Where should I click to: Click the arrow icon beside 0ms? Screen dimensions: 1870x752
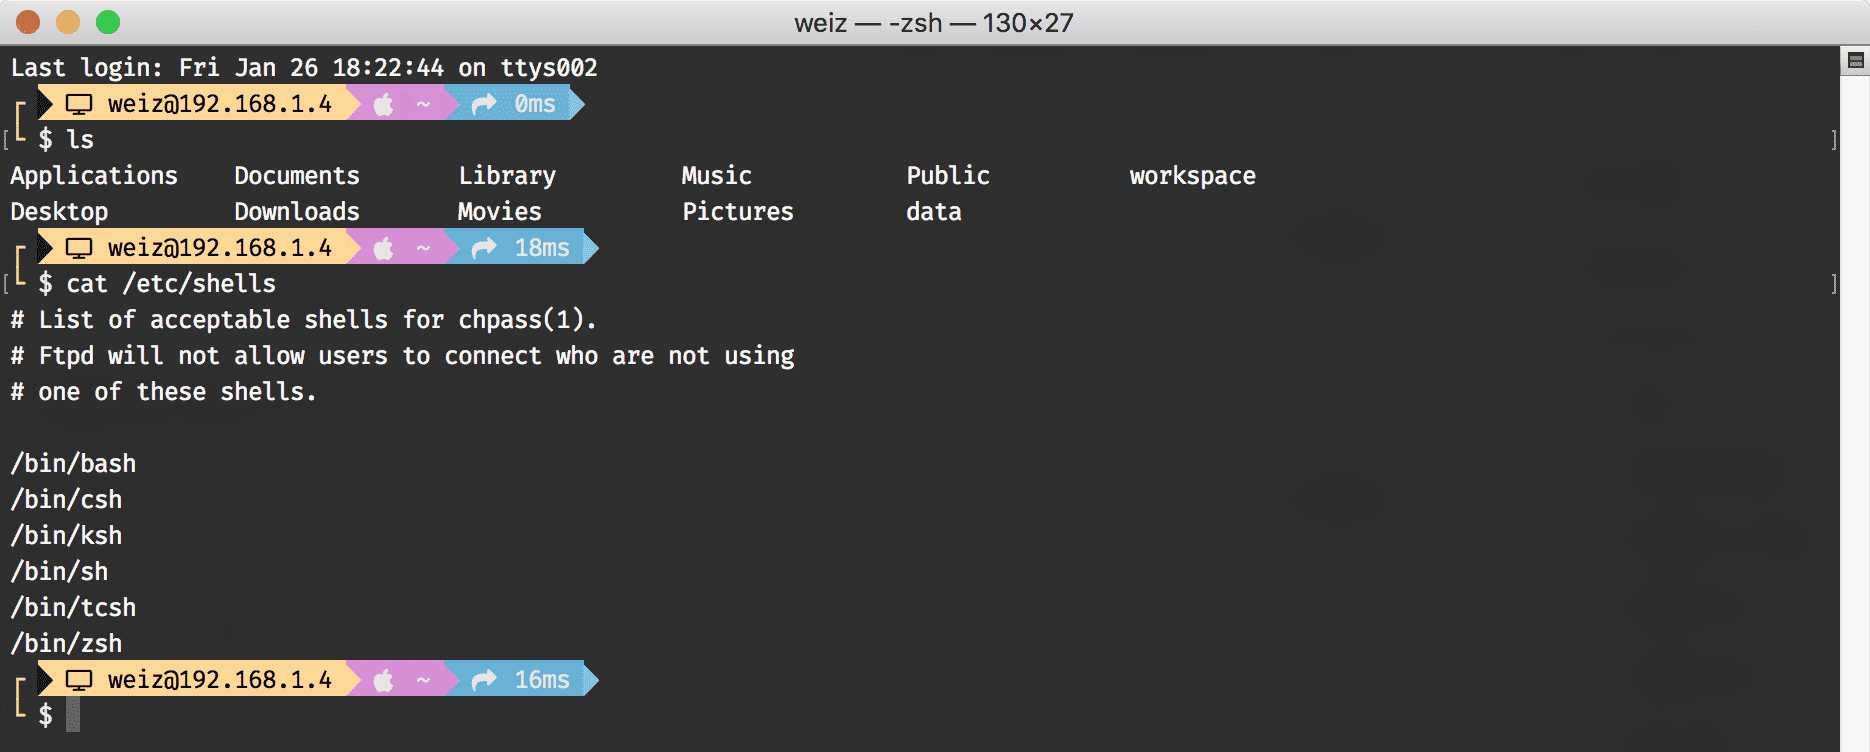pos(484,104)
